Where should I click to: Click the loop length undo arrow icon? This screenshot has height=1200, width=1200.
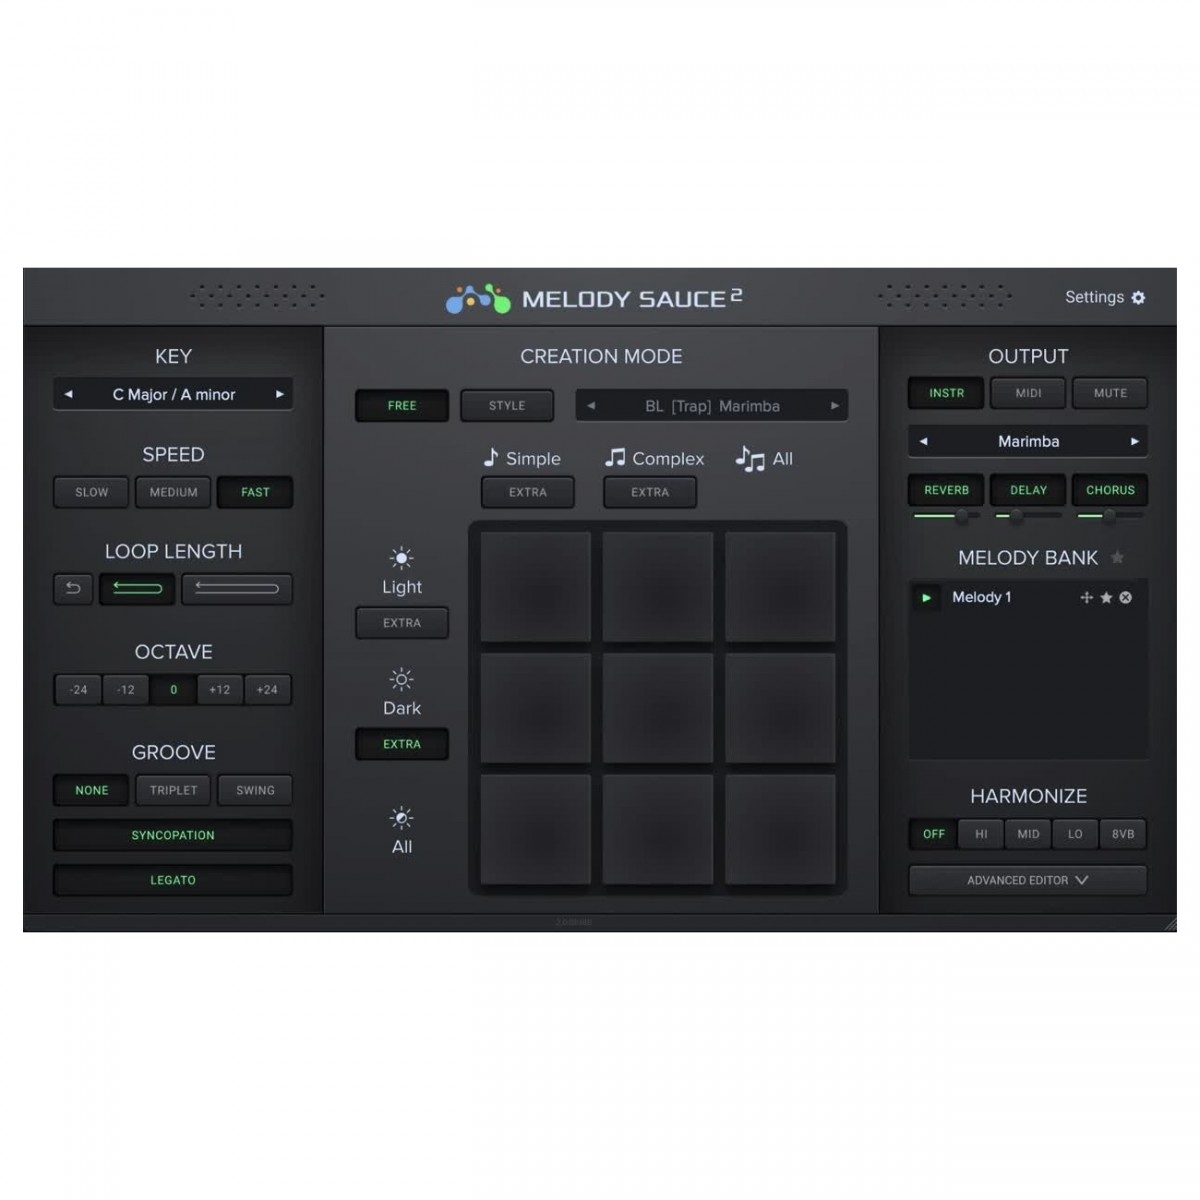(x=73, y=589)
